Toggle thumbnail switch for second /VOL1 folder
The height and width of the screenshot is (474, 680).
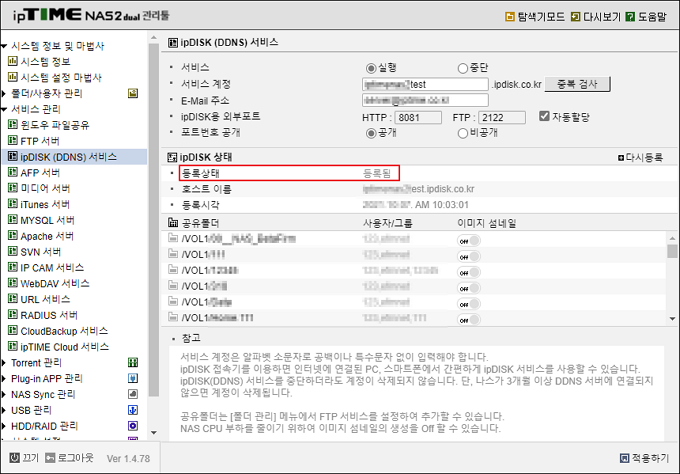click(x=469, y=257)
